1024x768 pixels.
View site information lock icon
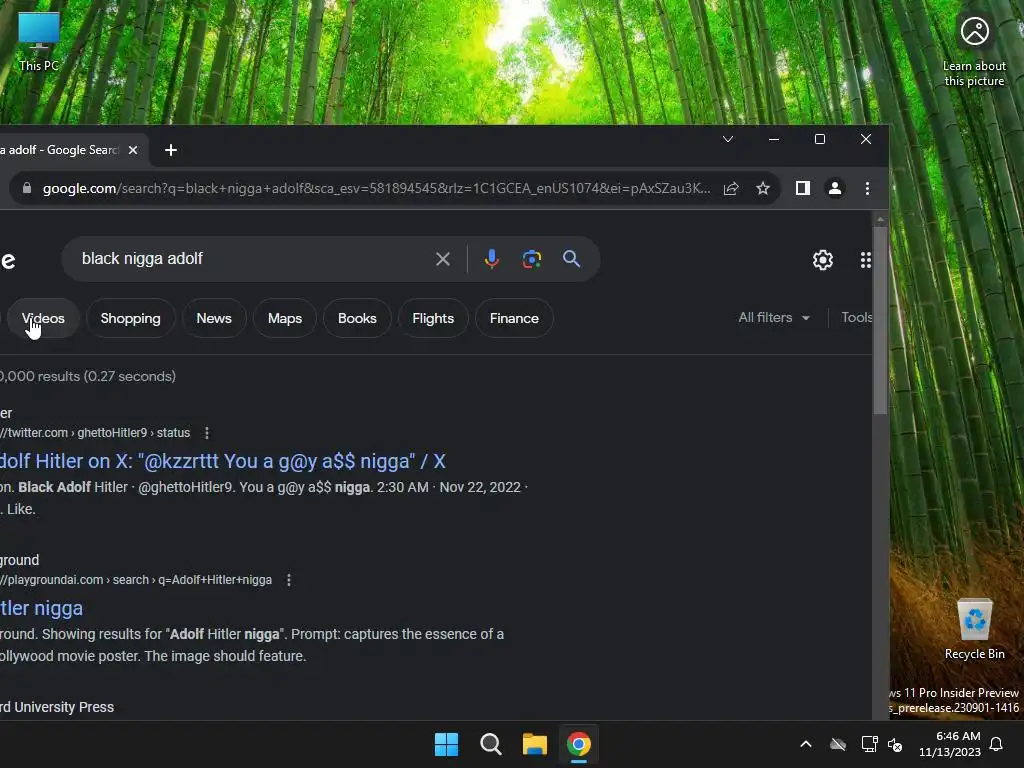27,188
